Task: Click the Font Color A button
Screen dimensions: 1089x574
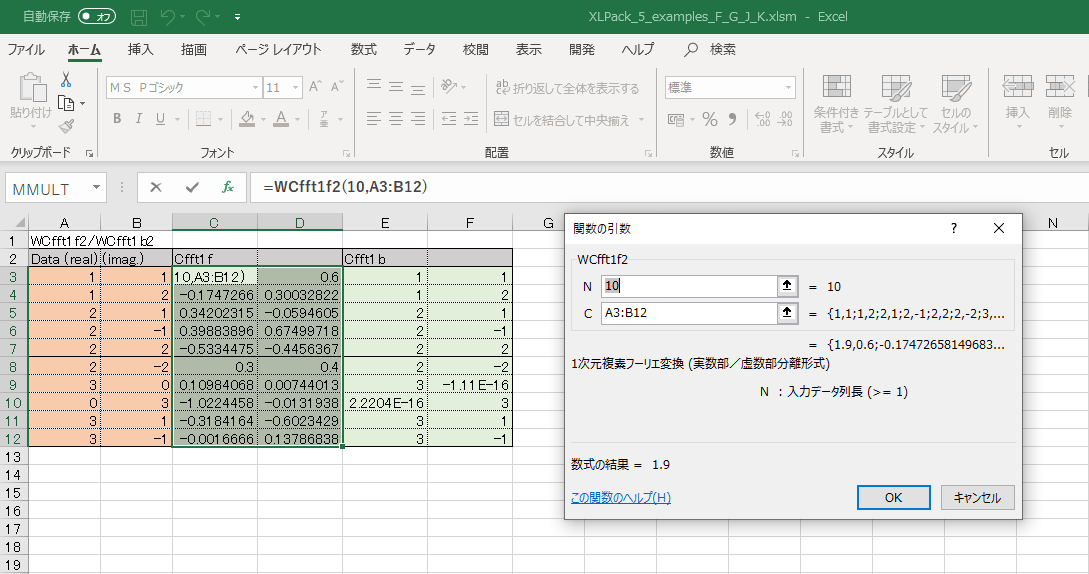Action: (x=281, y=119)
